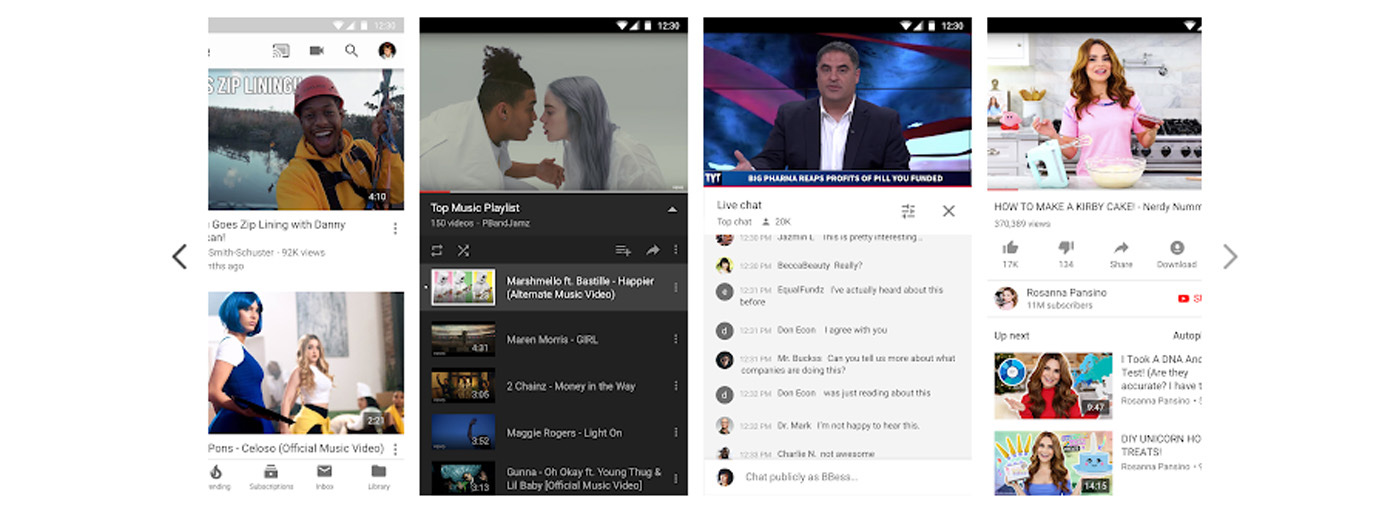This screenshot has width=1400, height=515.
Task: Dislike the Kirby cake video
Action: pos(1065,248)
